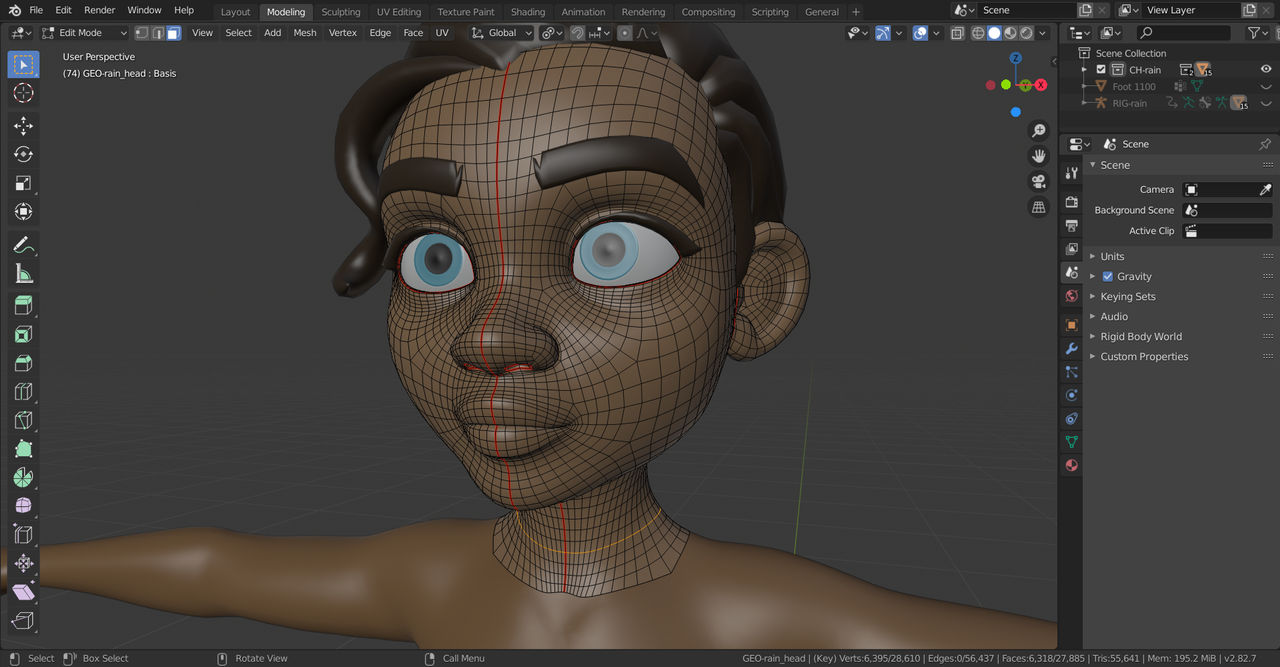Open the Global transform orientation dropdown
The width and height of the screenshot is (1280, 667).
[x=502, y=33]
